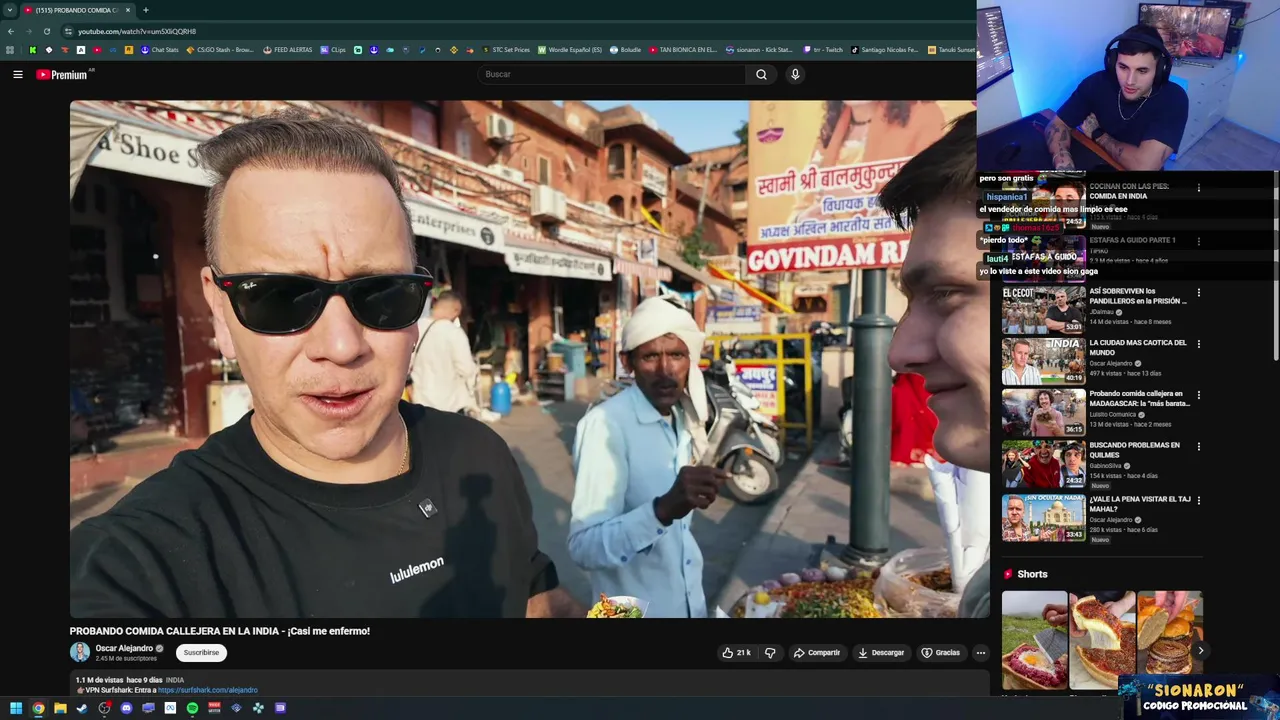This screenshot has height=720, width=1280.
Task: Like the video with 21 k likes
Action: pyautogui.click(x=736, y=653)
